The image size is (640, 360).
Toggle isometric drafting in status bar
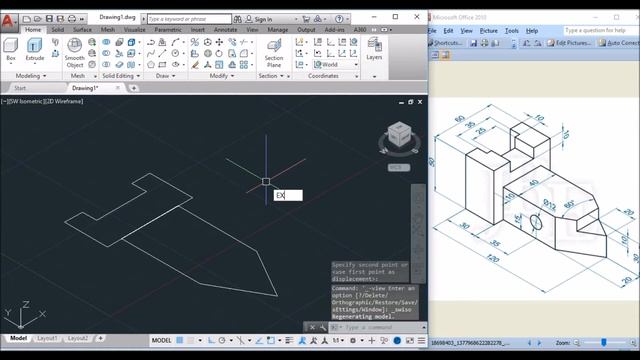[x=240, y=340]
